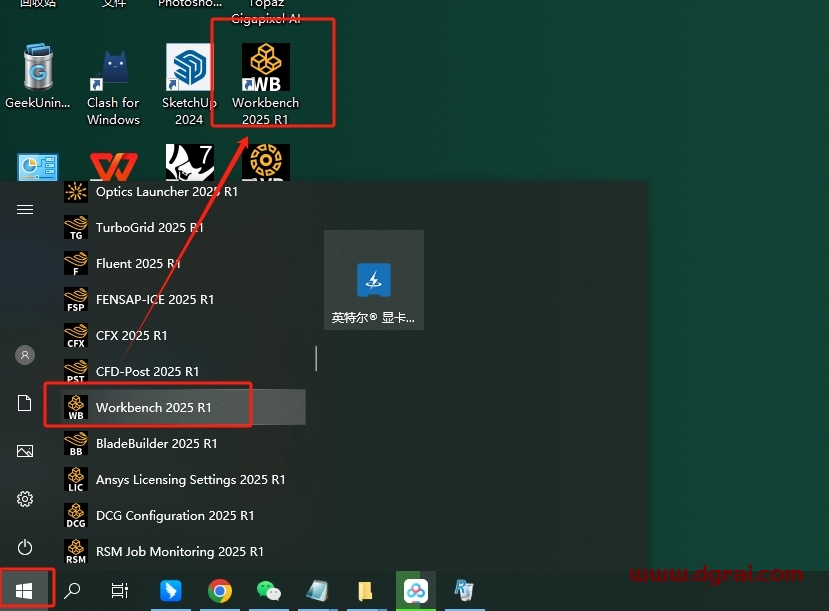Expand the Start menu hamburger button
The width and height of the screenshot is (829, 611).
point(25,210)
